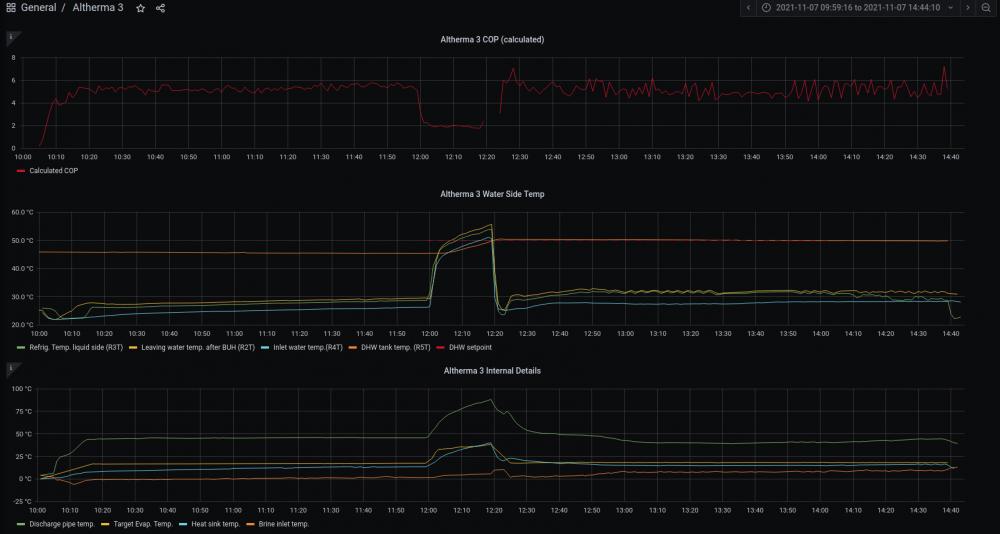Open color swatch for Brine inlet temp.
The width and height of the screenshot is (1000, 534).
click(x=251, y=524)
